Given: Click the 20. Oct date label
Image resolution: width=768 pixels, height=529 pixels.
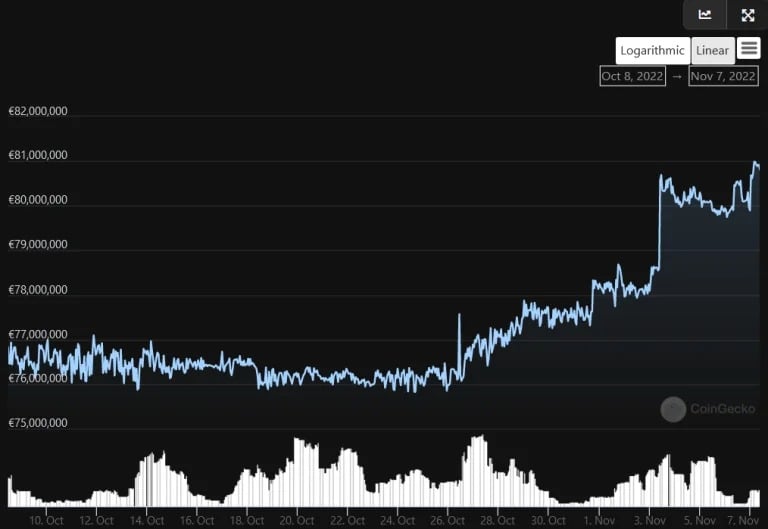Looking at the screenshot, I should coord(297,520).
